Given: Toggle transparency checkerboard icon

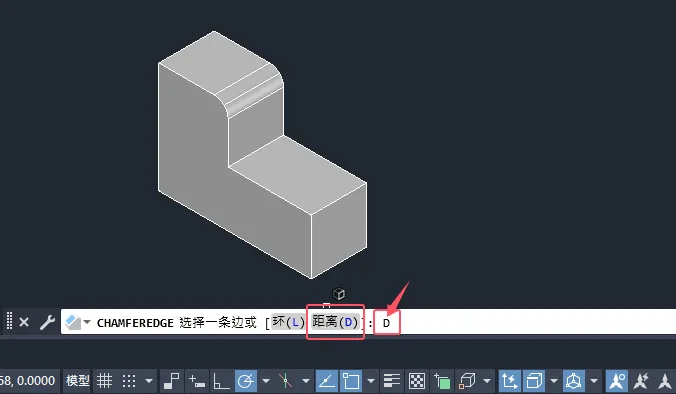Looking at the screenshot, I should [x=417, y=381].
